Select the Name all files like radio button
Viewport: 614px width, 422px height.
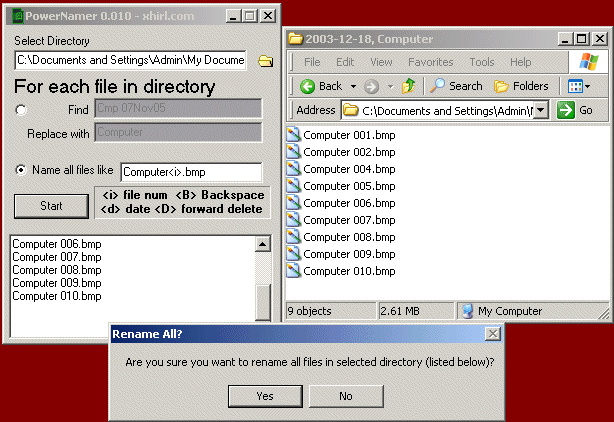pos(22,170)
